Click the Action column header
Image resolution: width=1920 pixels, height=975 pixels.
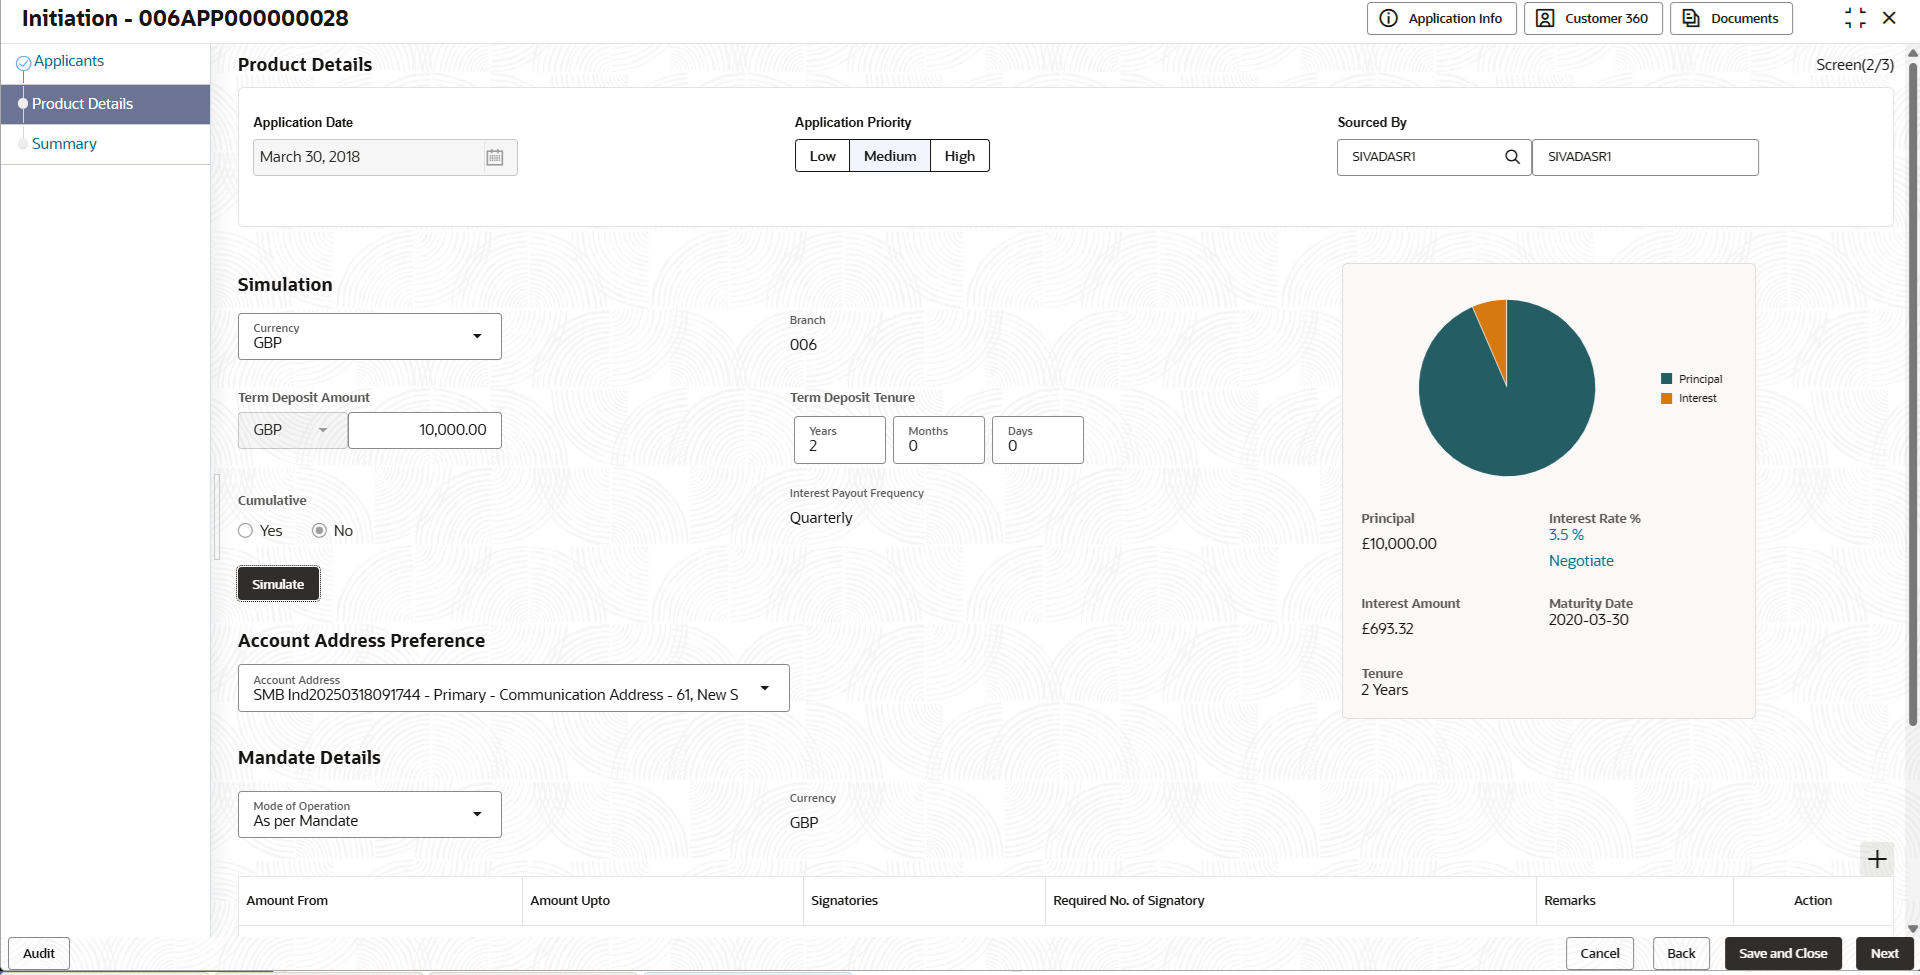pyautogui.click(x=1813, y=900)
